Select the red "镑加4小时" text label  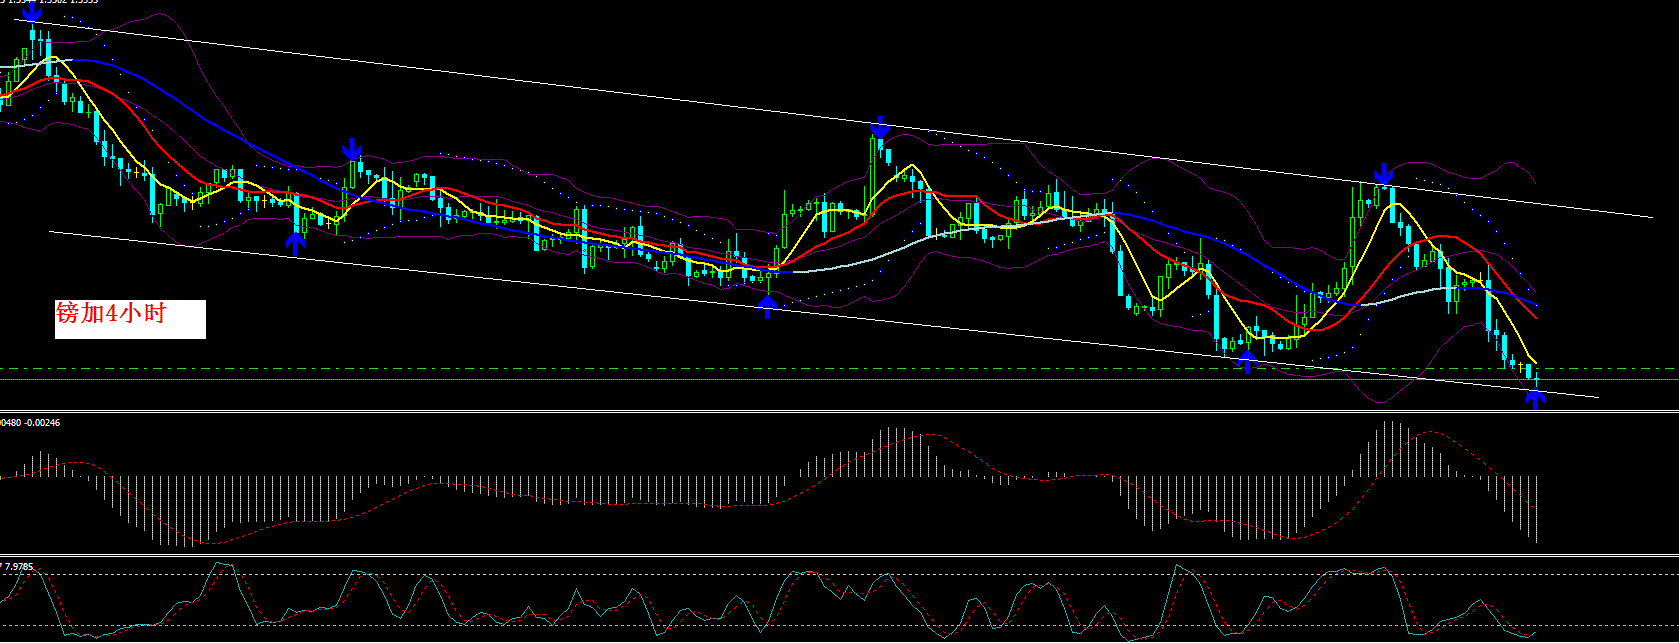click(111, 314)
